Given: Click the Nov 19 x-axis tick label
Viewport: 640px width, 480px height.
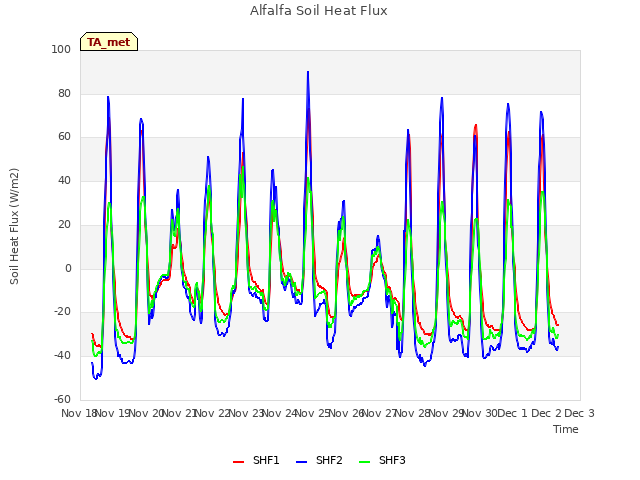Looking at the screenshot, I should (x=112, y=413).
